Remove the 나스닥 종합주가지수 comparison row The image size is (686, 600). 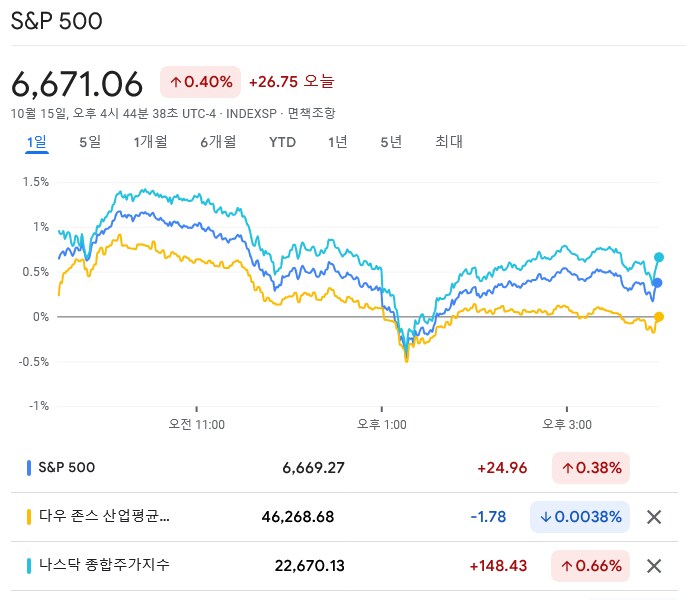[x=654, y=566]
